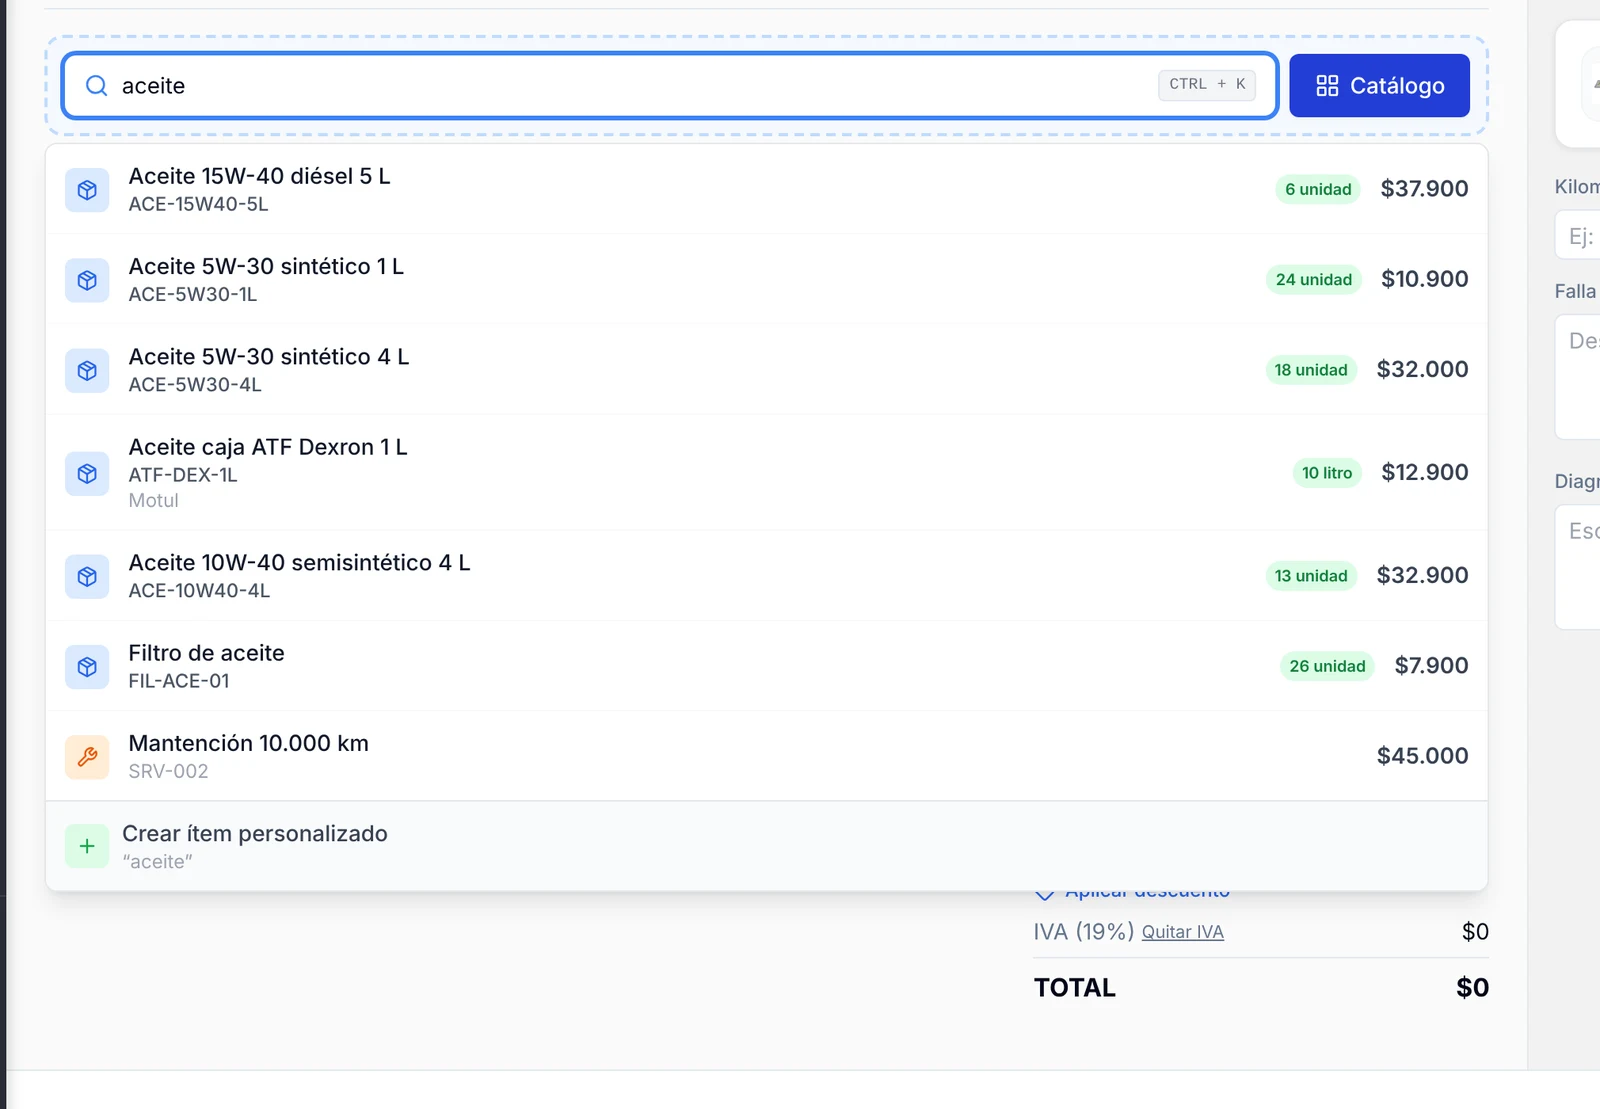Viewport: 1600px width, 1109px height.
Task: Click the wrench icon for Mantención 10.000 km
Action: 87,757
